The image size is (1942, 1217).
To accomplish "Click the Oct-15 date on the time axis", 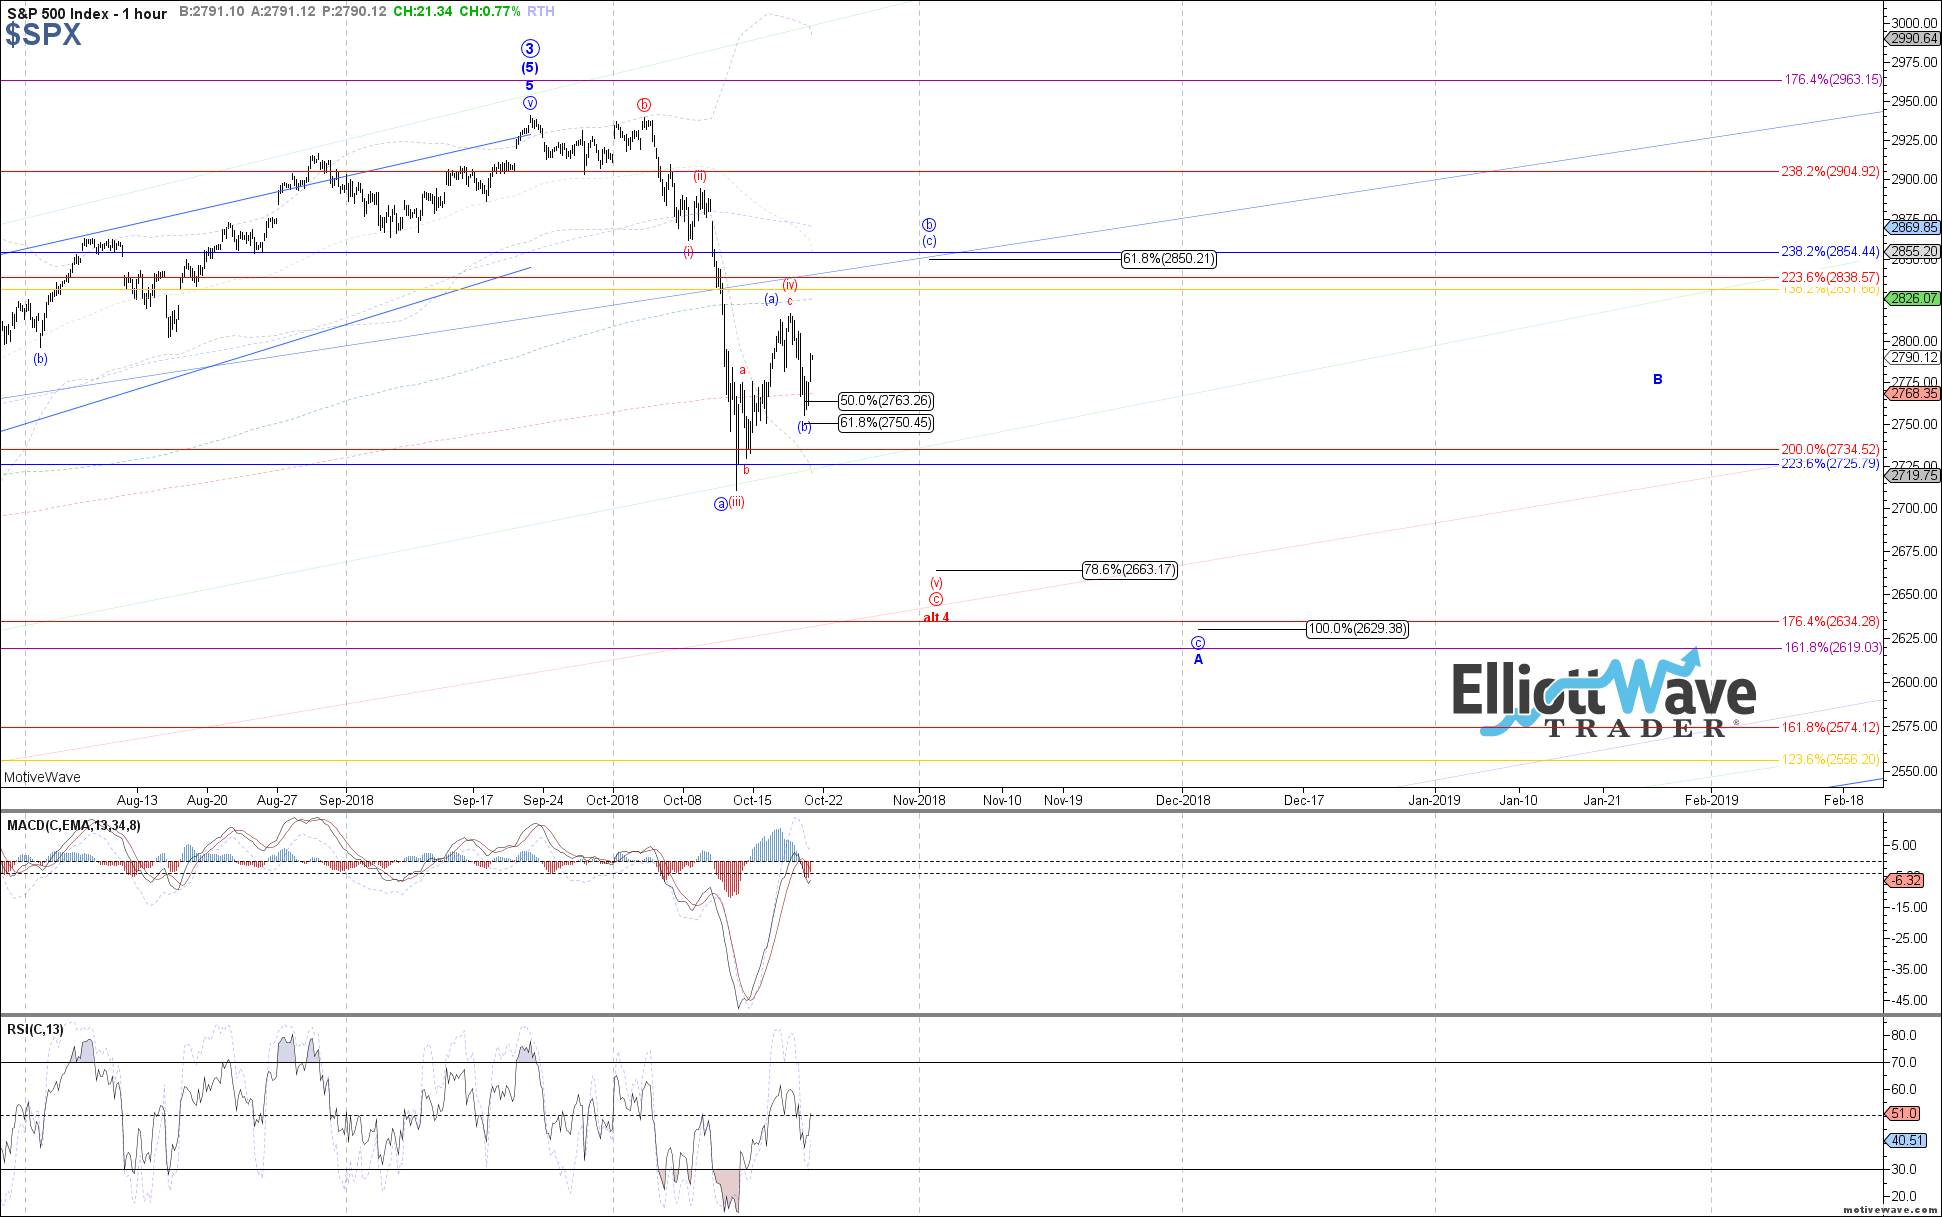I will pos(752,800).
